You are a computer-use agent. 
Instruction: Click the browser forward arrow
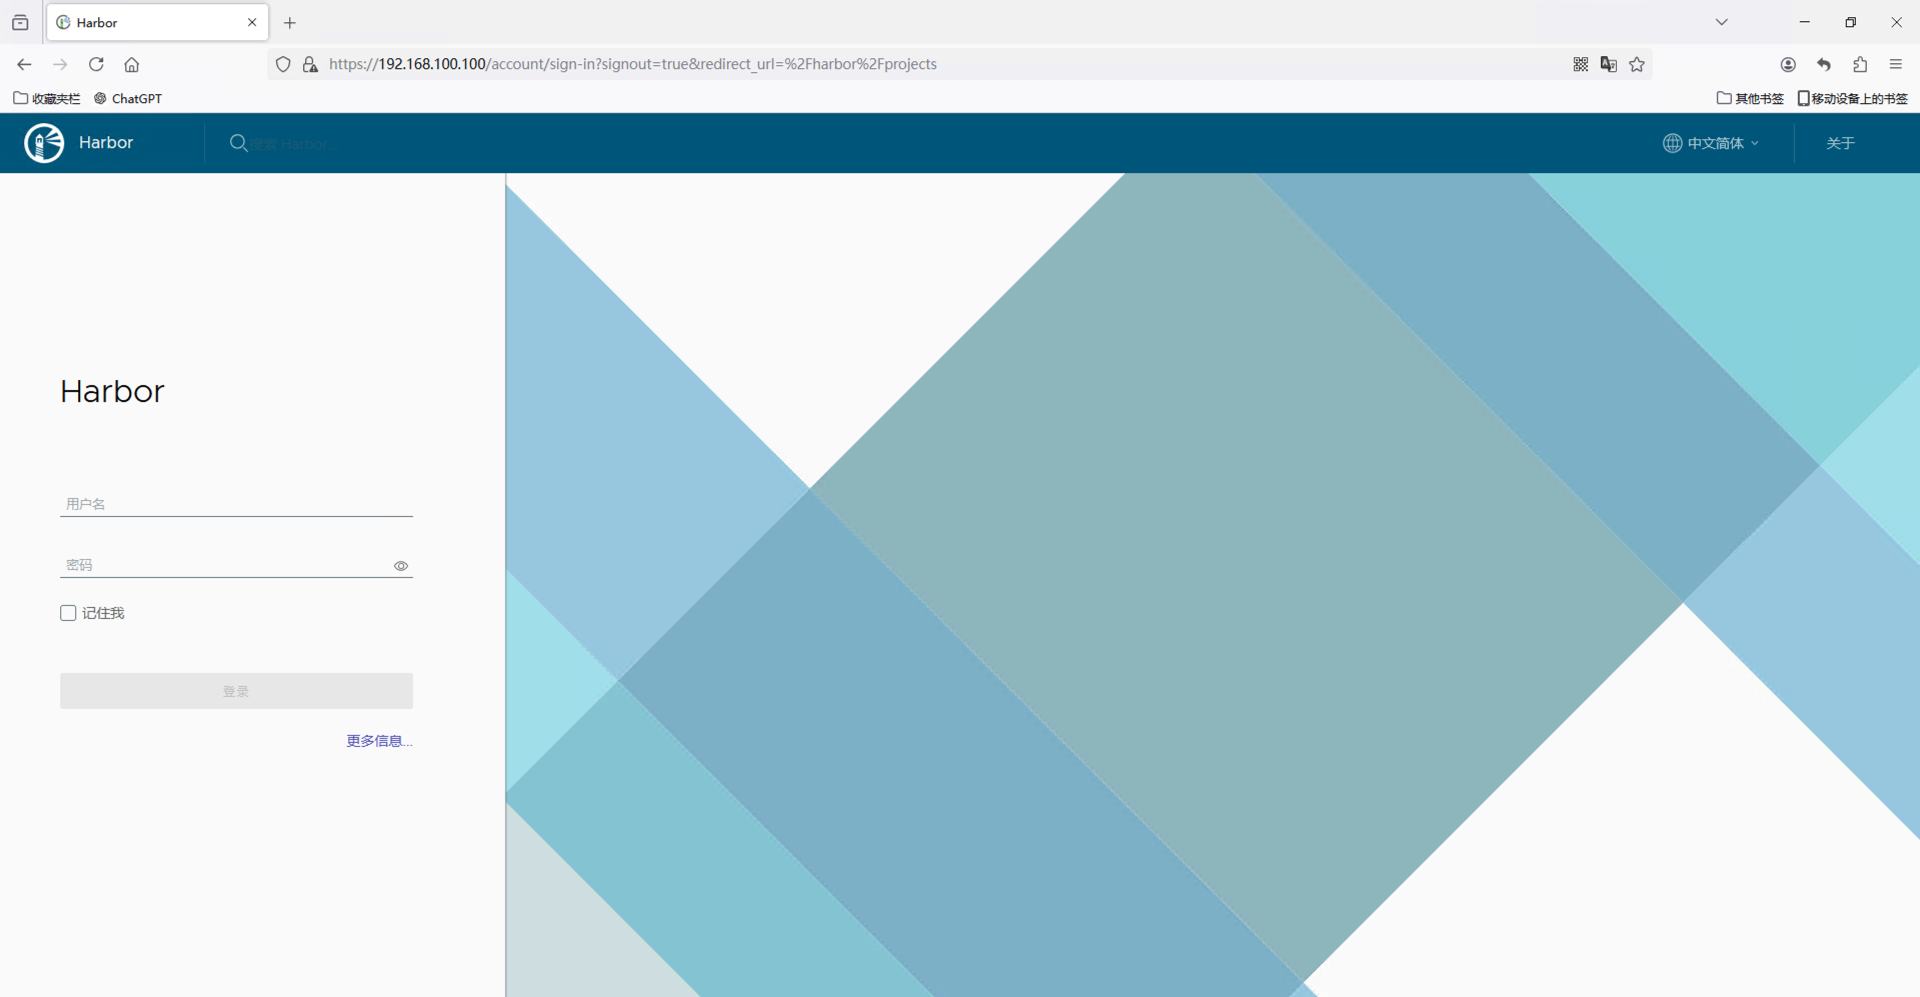click(60, 64)
